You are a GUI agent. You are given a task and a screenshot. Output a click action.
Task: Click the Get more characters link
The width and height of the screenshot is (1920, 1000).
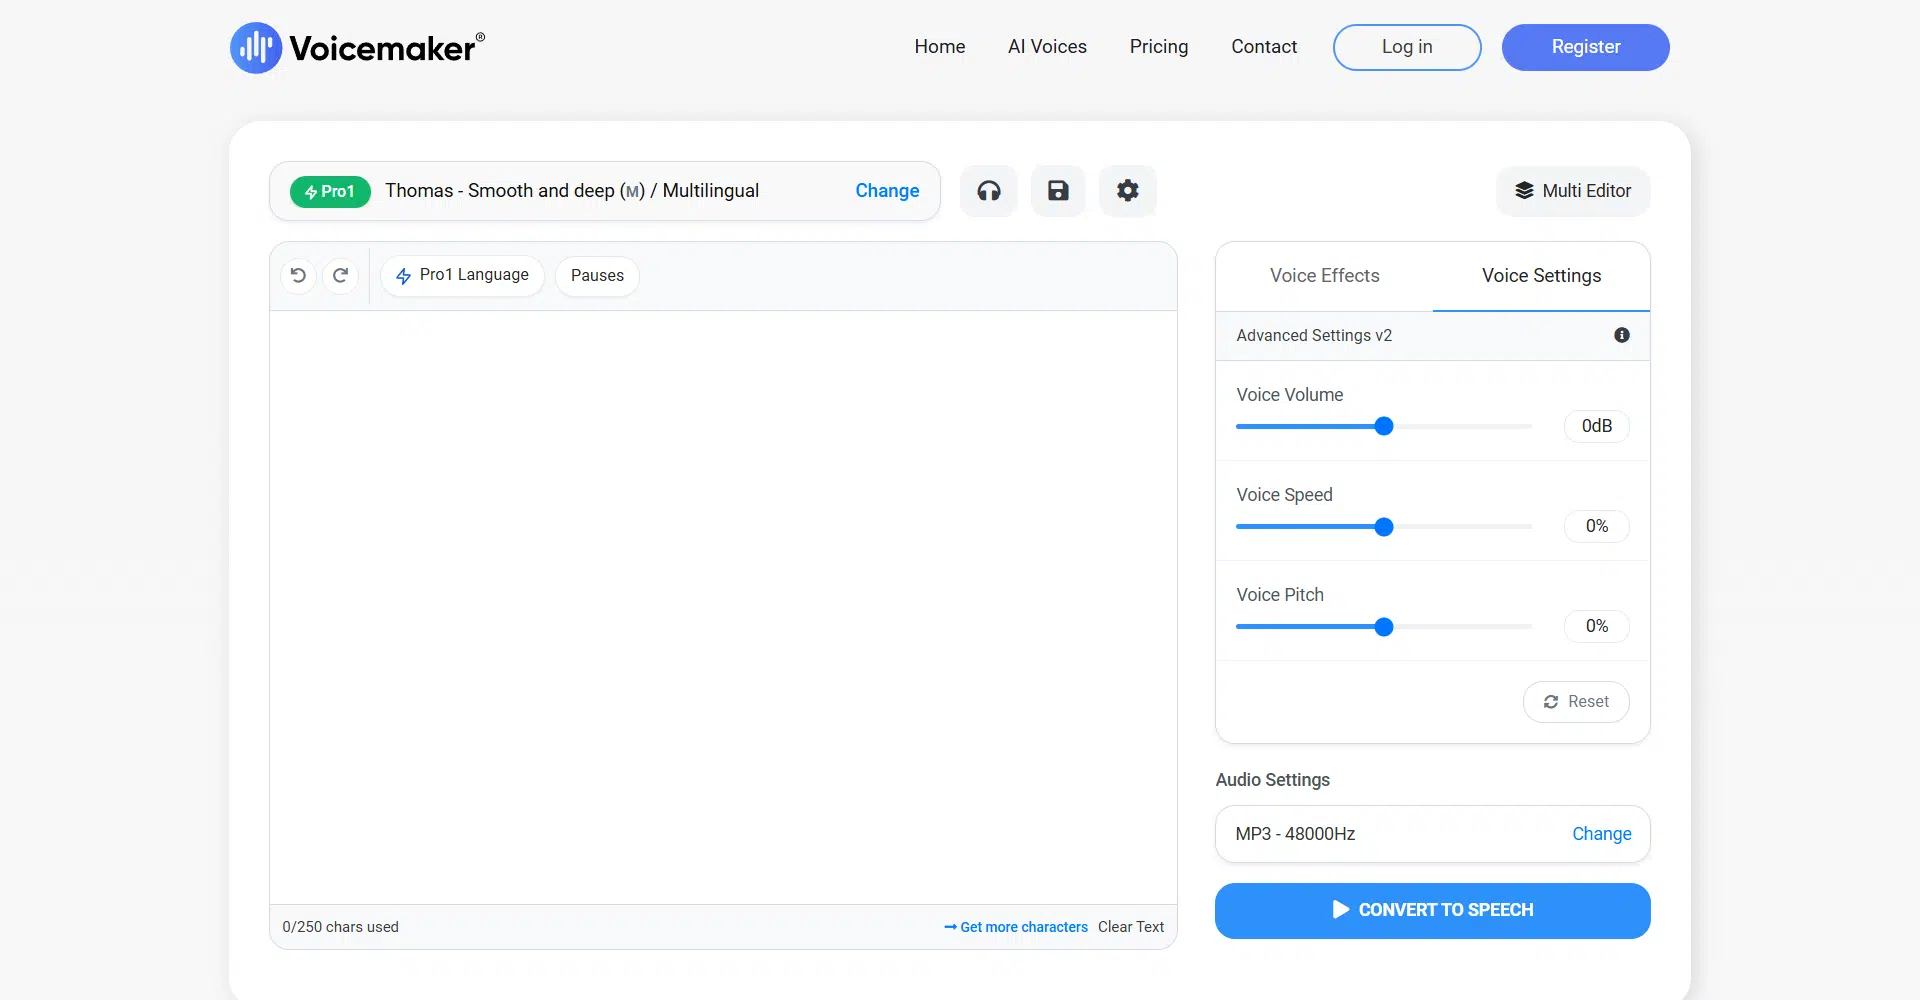pos(1016,927)
